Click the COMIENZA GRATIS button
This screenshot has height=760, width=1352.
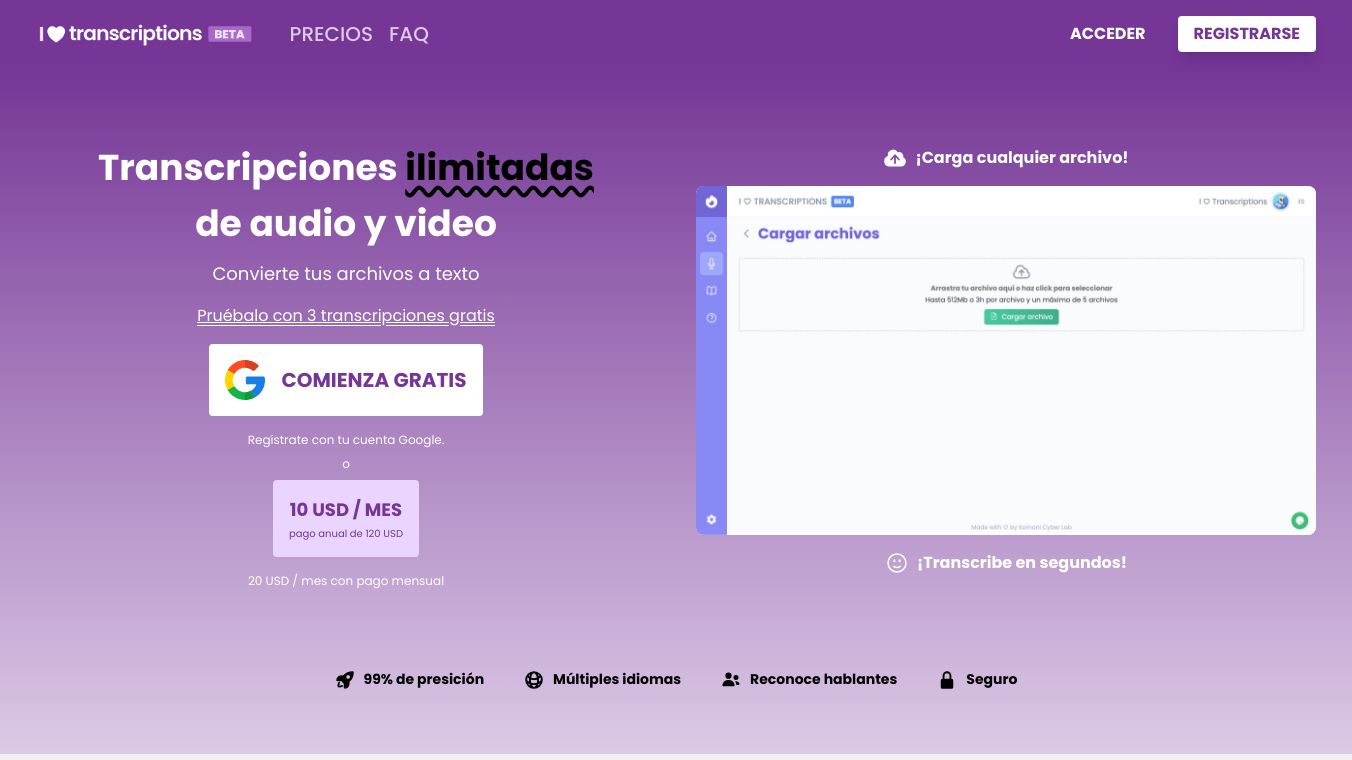(346, 380)
